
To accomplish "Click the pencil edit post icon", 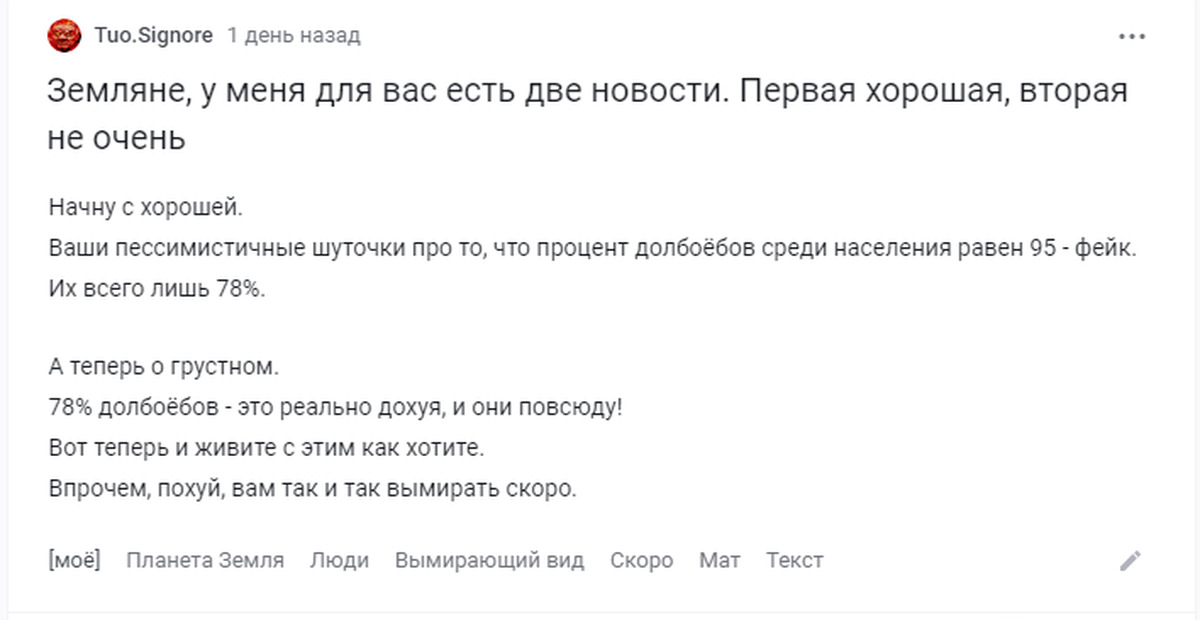I will point(1130,561).
